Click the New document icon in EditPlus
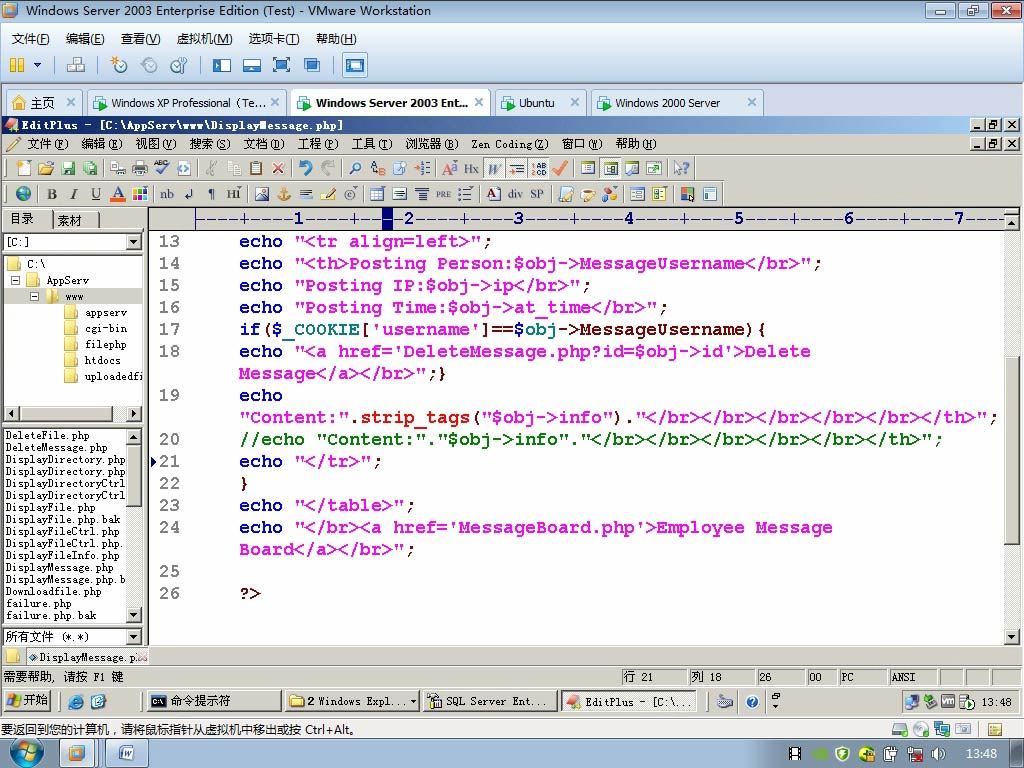The image size is (1024, 768). [24, 168]
